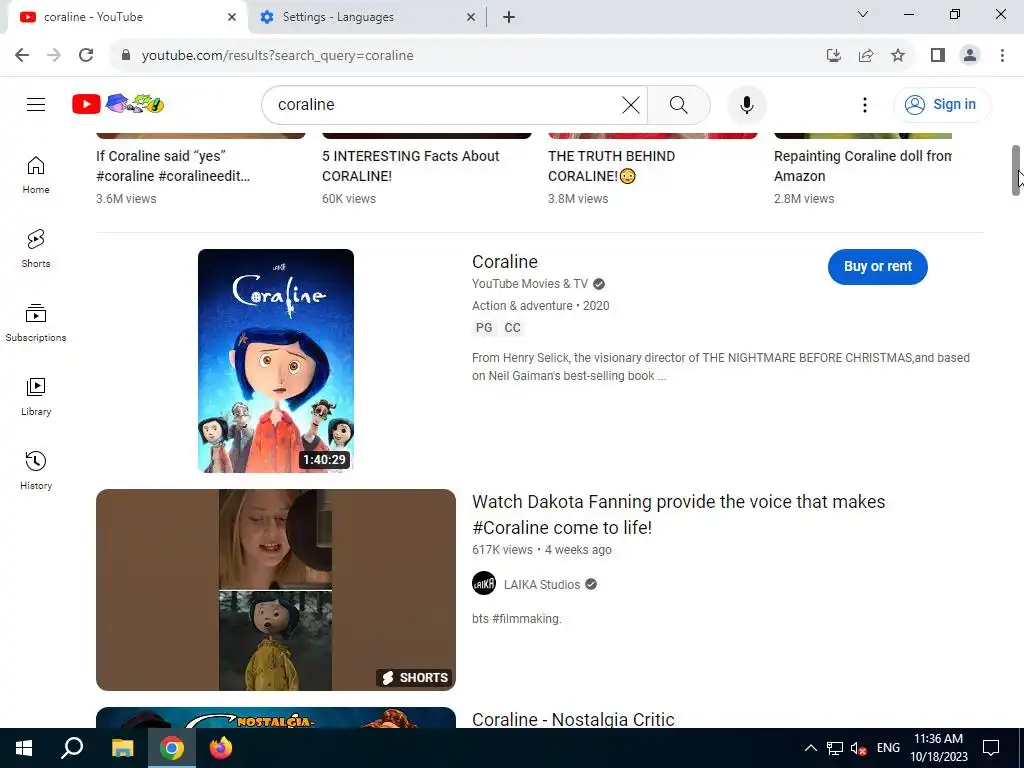Open History in sidebar
1024x768 pixels.
(36, 470)
